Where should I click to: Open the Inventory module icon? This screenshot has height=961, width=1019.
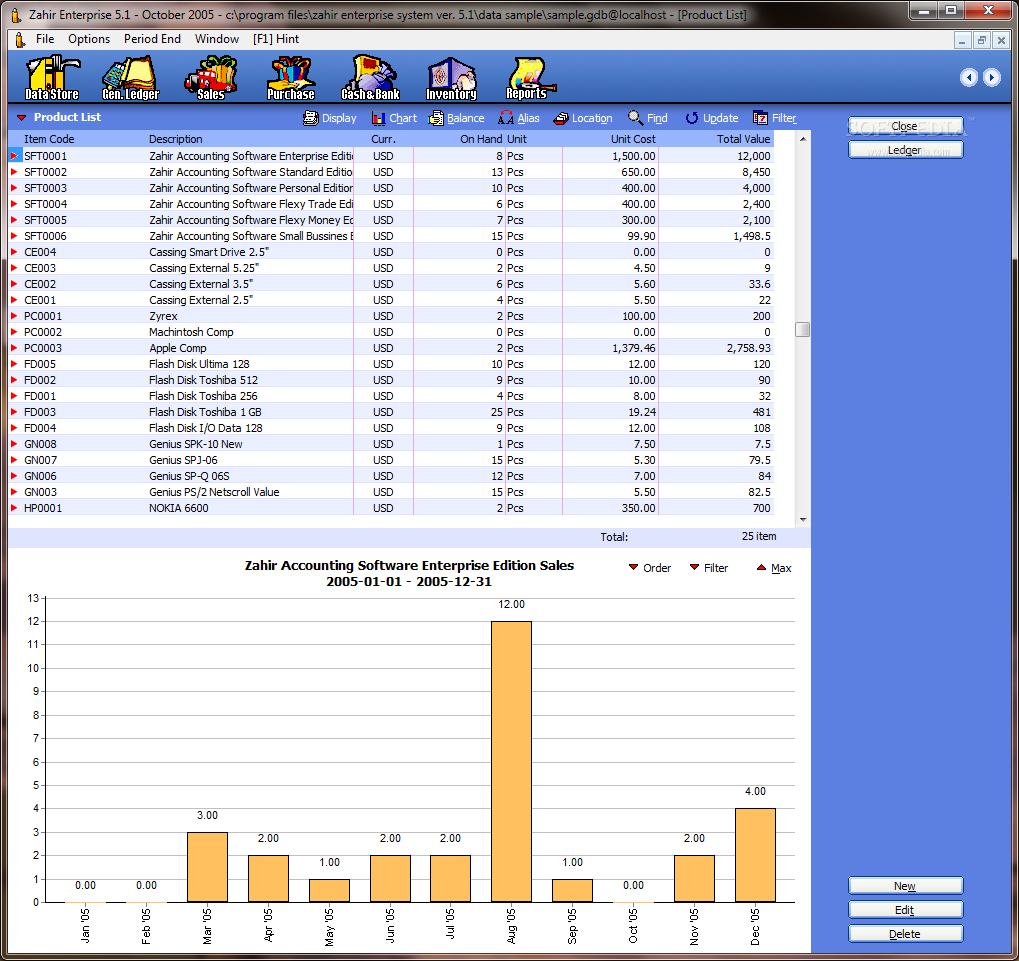coord(452,77)
